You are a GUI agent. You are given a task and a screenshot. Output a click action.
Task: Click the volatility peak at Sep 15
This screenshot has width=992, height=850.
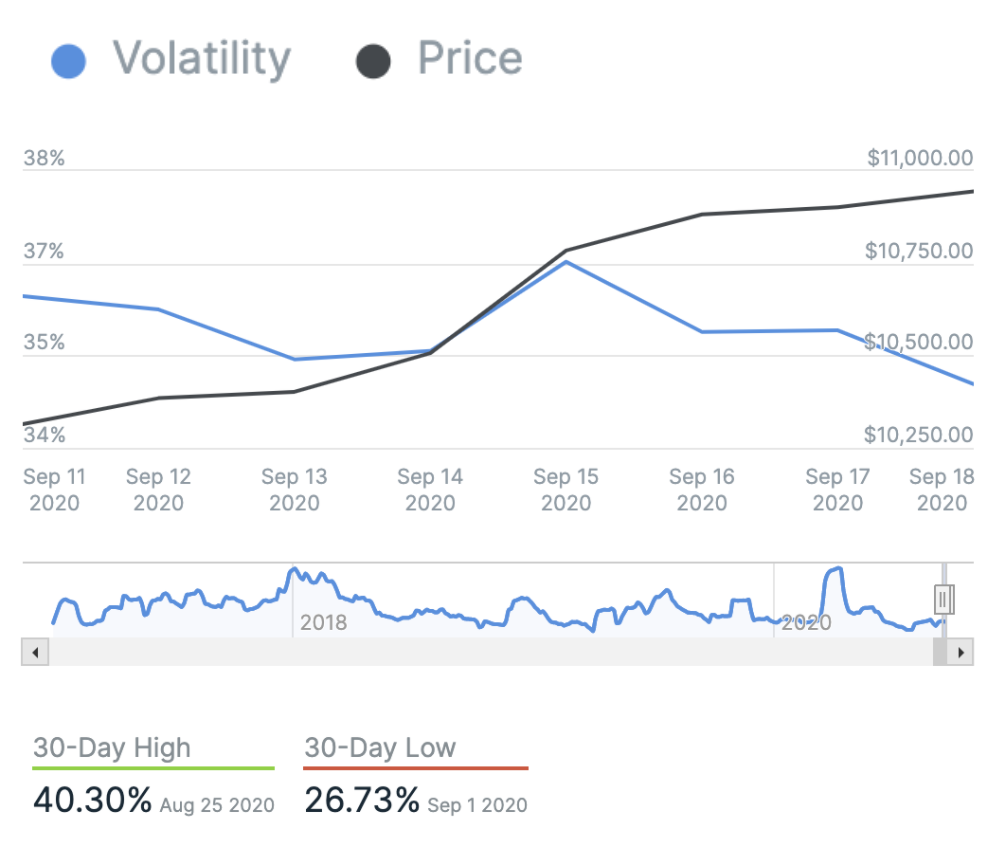click(x=566, y=262)
